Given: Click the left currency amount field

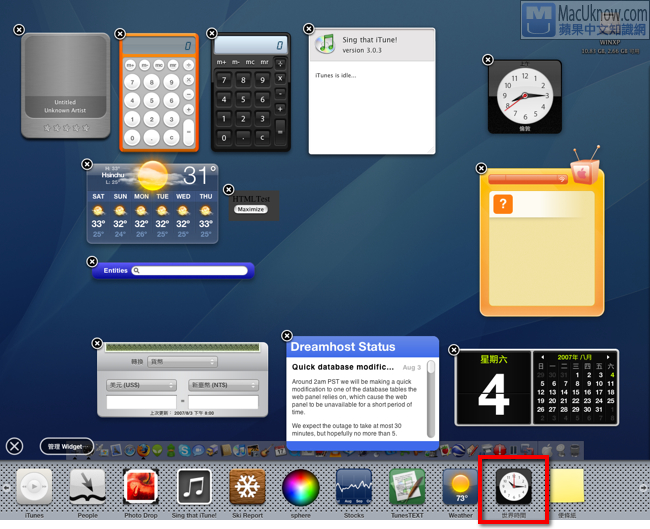Looking at the screenshot, I should pyautogui.click(x=141, y=402).
